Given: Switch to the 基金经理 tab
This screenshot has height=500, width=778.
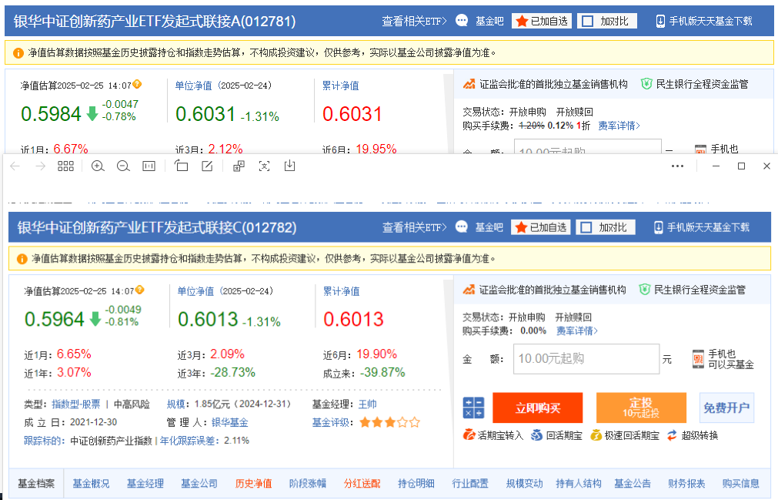Looking at the screenshot, I should click(145, 483).
